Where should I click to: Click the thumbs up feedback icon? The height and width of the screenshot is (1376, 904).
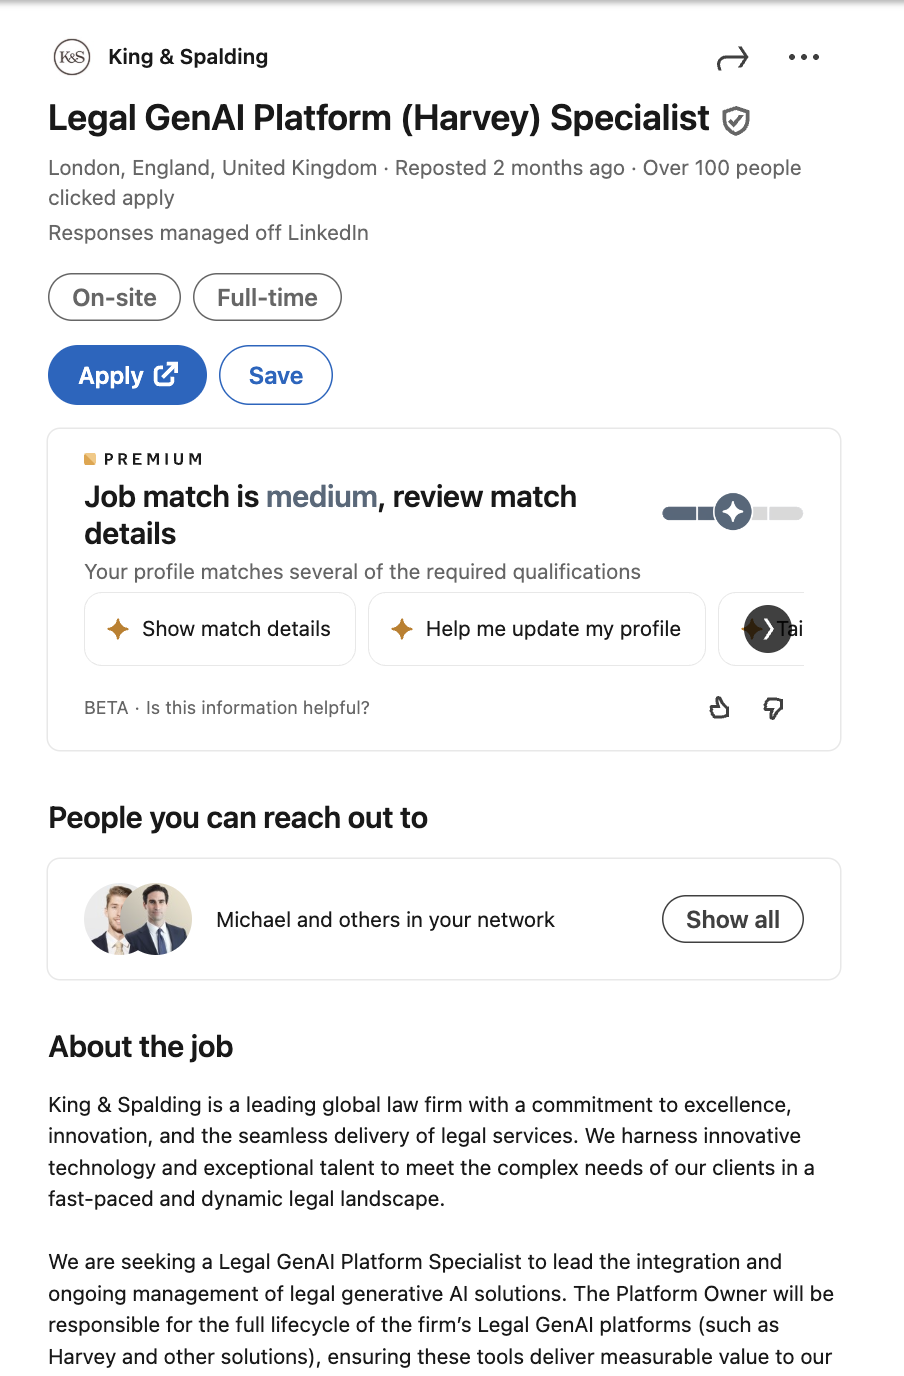pos(719,708)
